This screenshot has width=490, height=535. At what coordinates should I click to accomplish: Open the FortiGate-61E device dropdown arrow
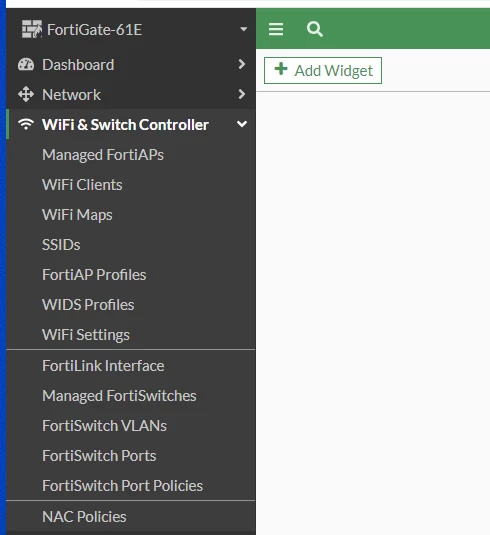[243, 29]
